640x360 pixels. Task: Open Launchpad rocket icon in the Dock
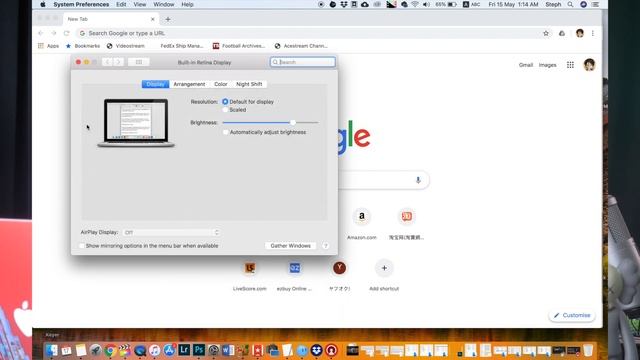click(96, 350)
